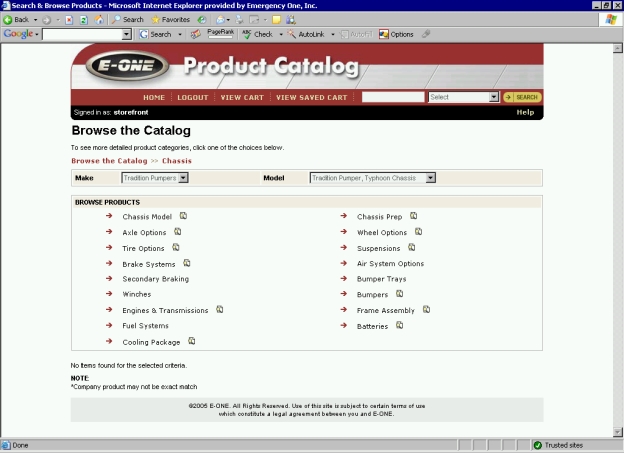This screenshot has height=453, width=624.
Task: Open the AutoLink dropdown arrow
Action: click(333, 34)
